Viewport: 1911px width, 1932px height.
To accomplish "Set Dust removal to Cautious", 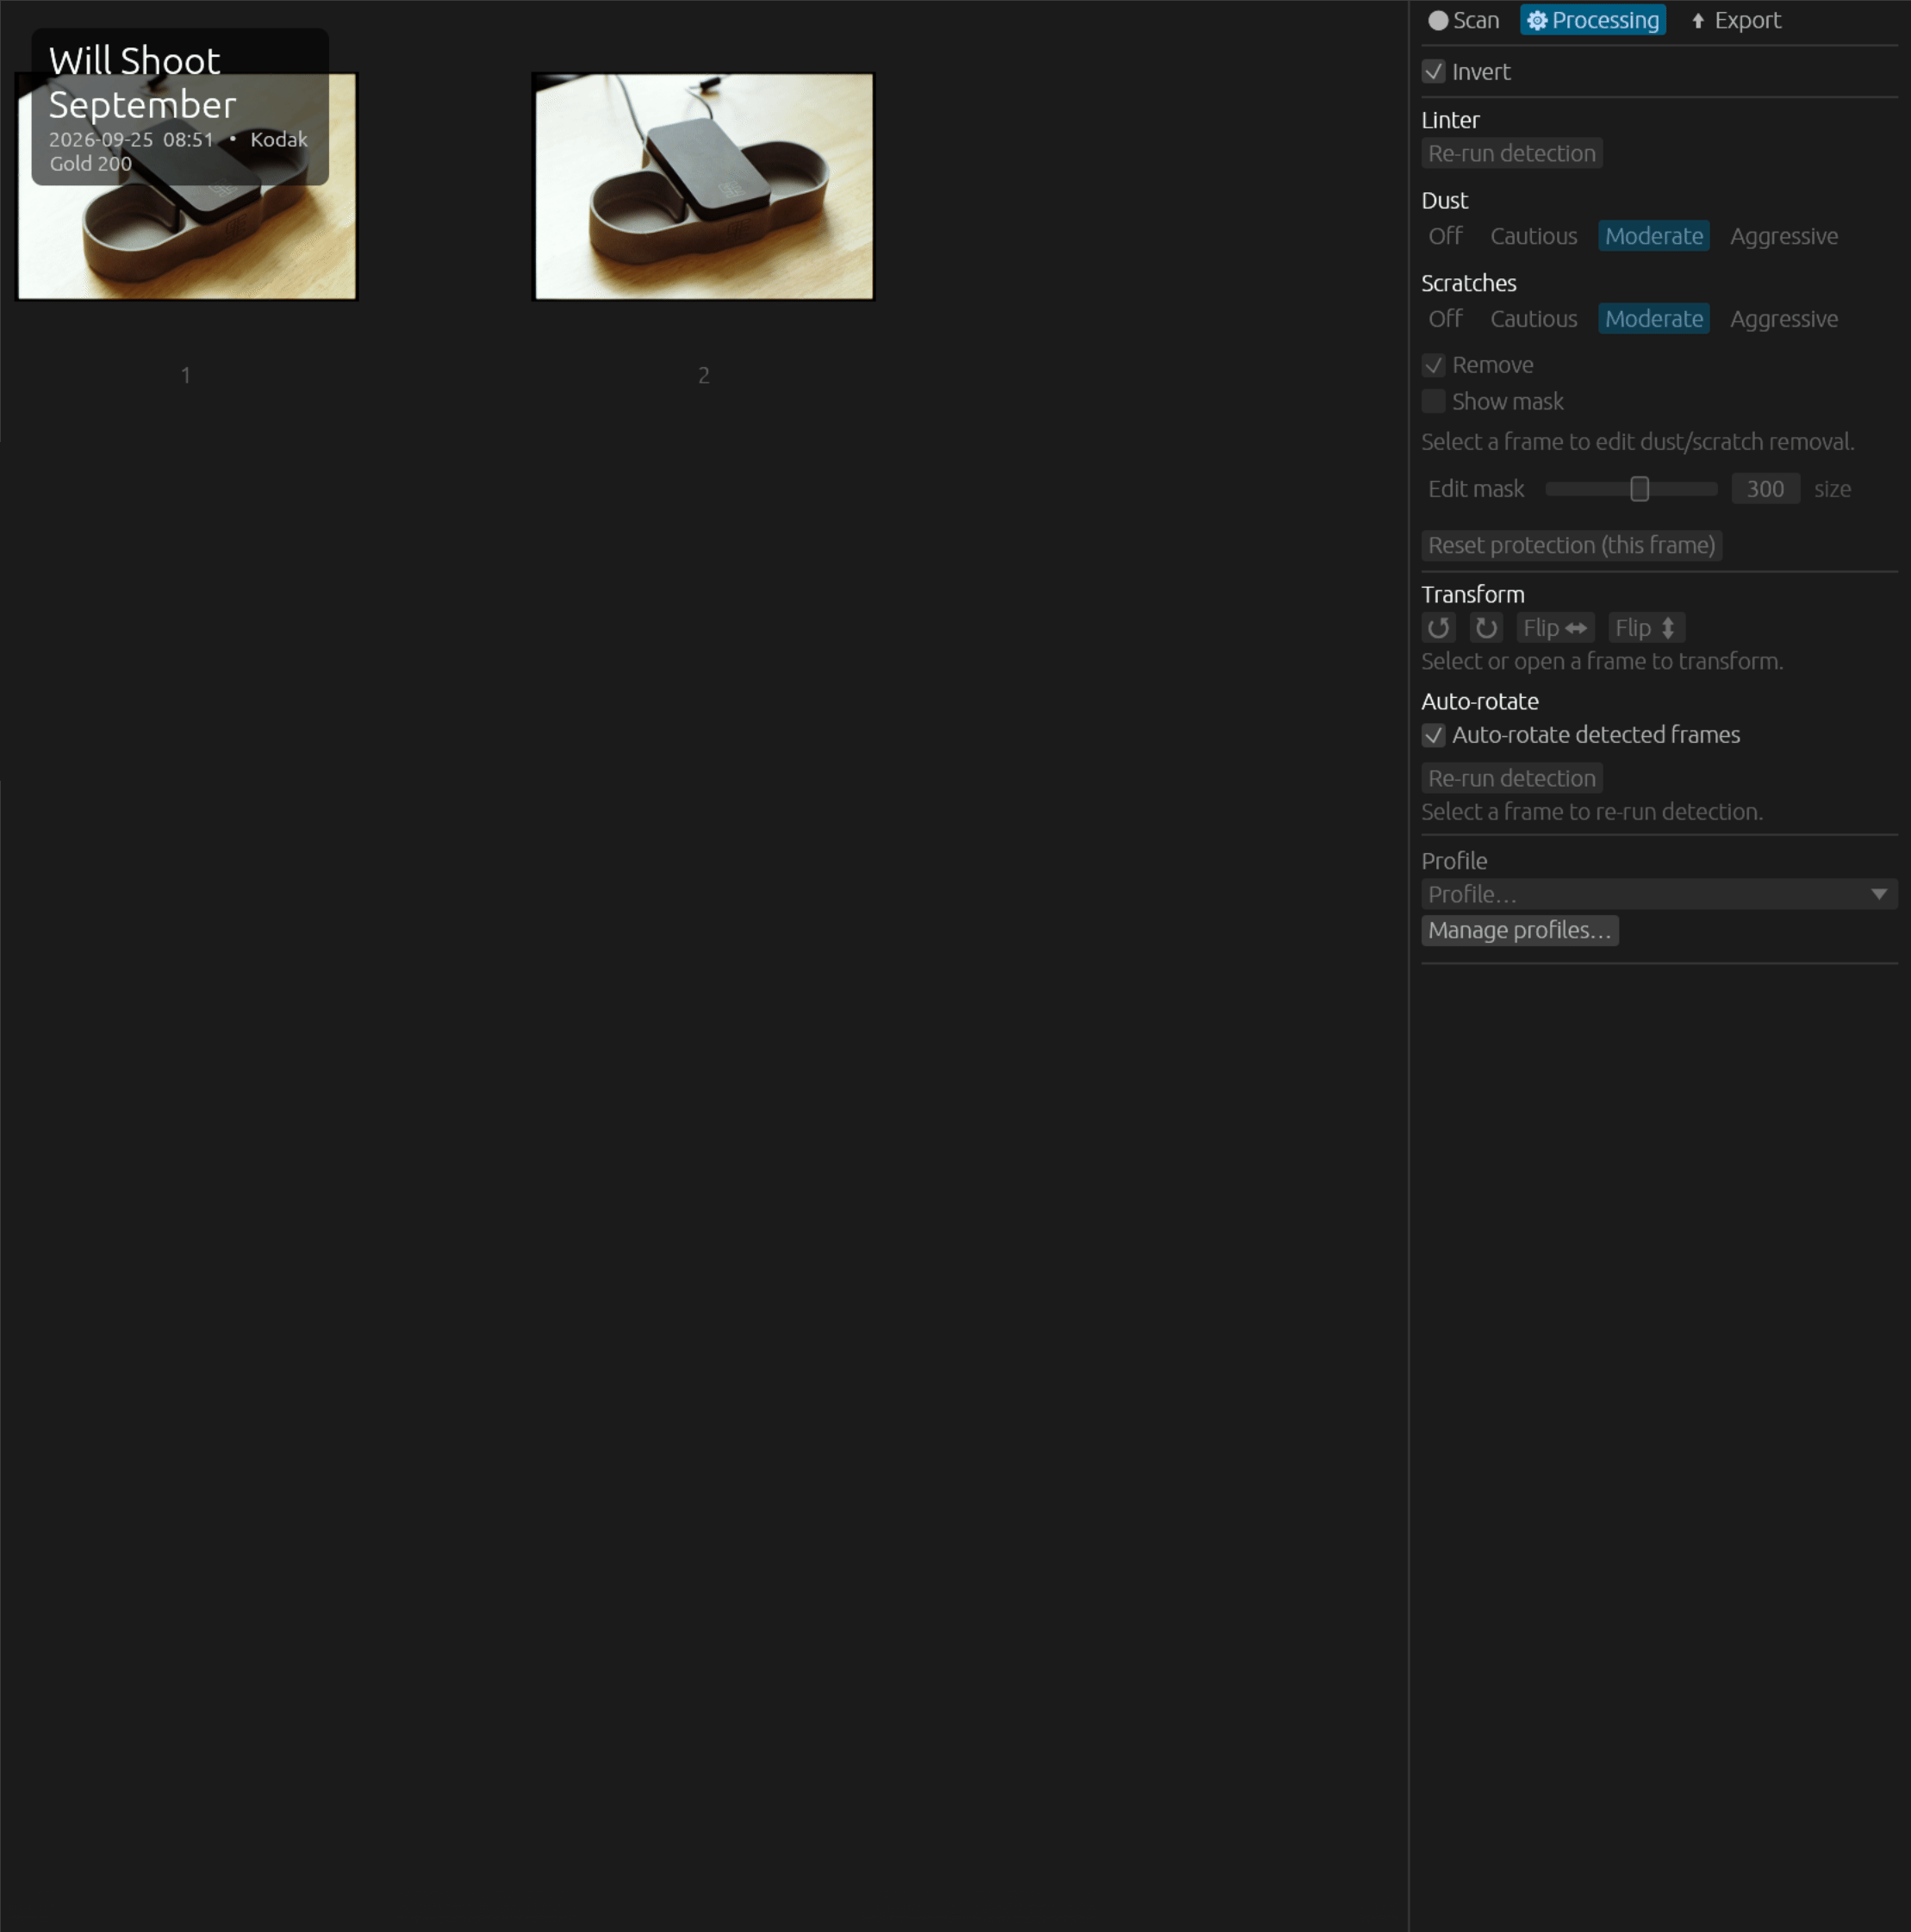I will pos(1533,236).
